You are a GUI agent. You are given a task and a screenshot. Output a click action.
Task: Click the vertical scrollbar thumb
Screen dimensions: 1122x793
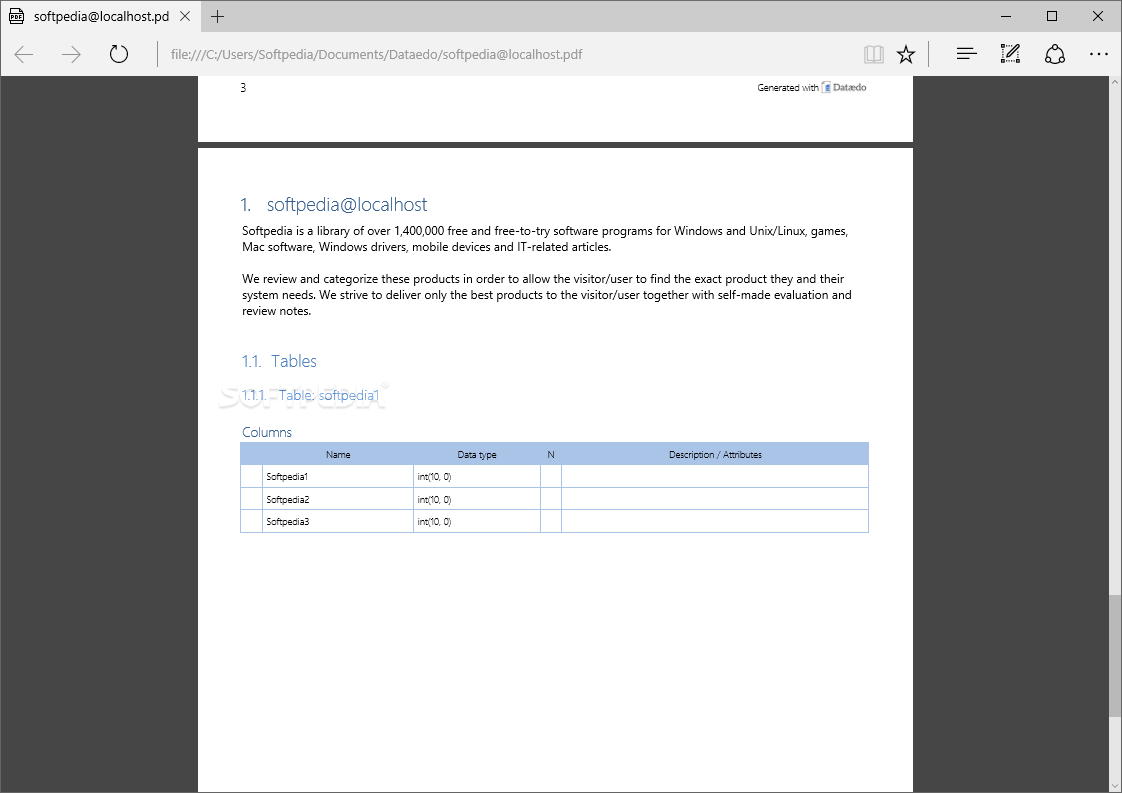tap(1115, 656)
